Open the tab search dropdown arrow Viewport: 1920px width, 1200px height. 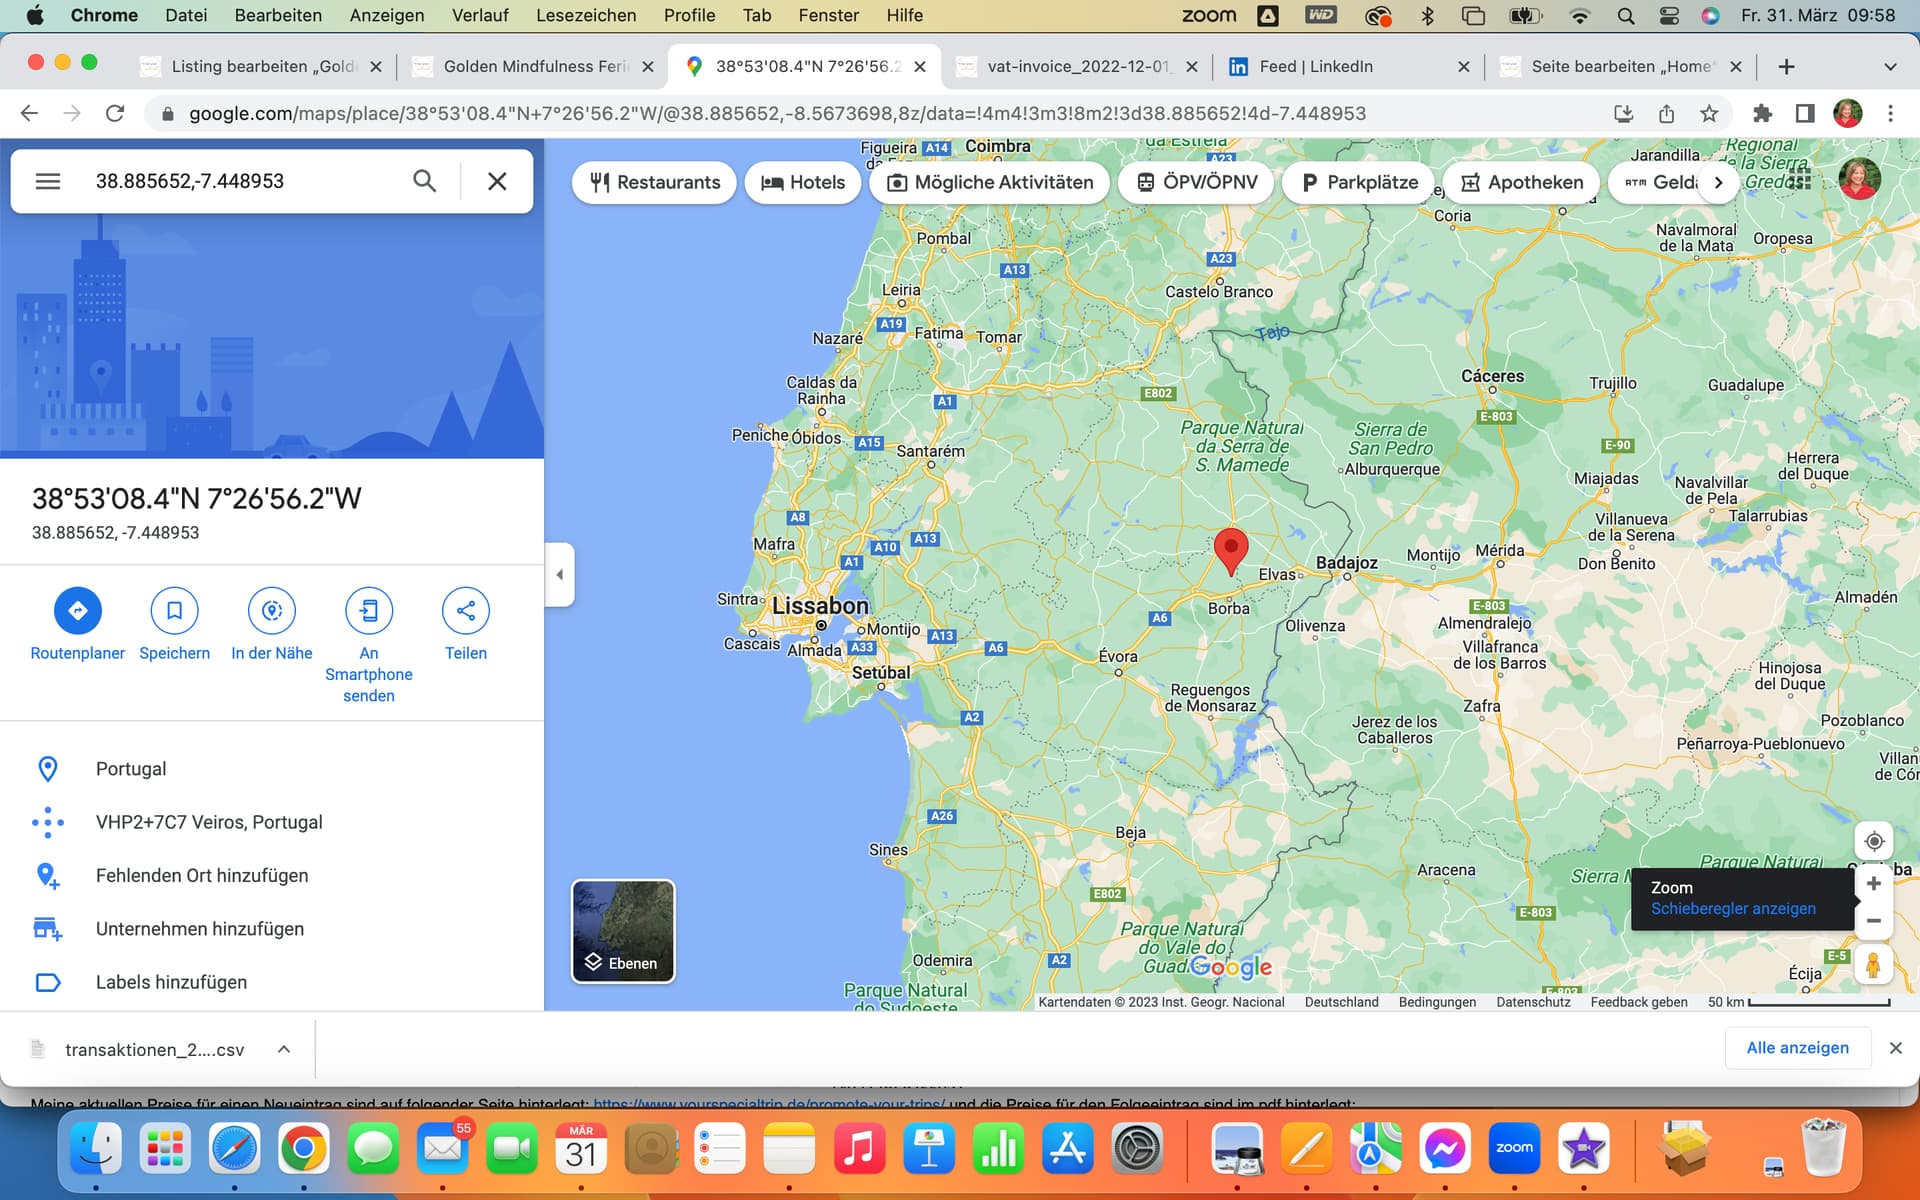point(1890,66)
